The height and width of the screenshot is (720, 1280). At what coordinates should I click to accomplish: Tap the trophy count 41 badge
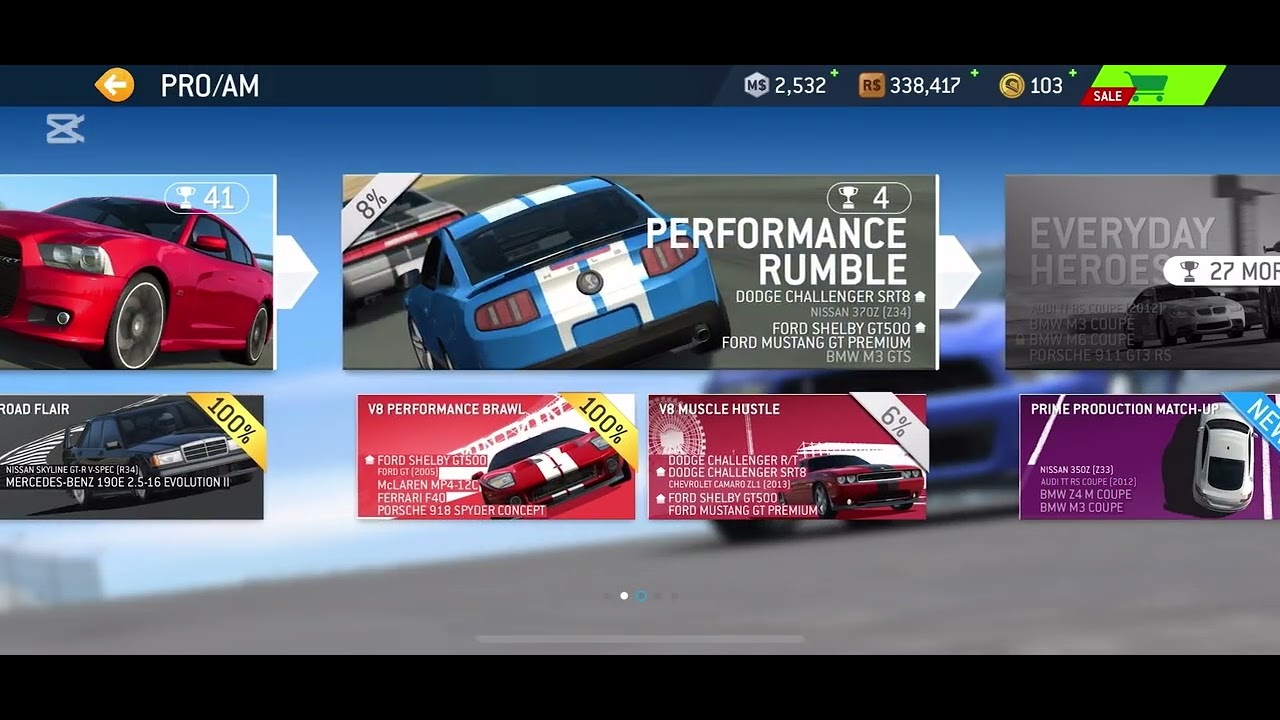click(x=205, y=198)
